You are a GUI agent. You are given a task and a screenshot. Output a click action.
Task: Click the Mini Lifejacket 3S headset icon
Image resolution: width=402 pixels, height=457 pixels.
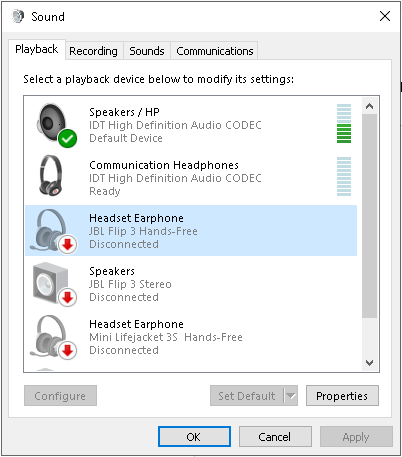pos(53,337)
